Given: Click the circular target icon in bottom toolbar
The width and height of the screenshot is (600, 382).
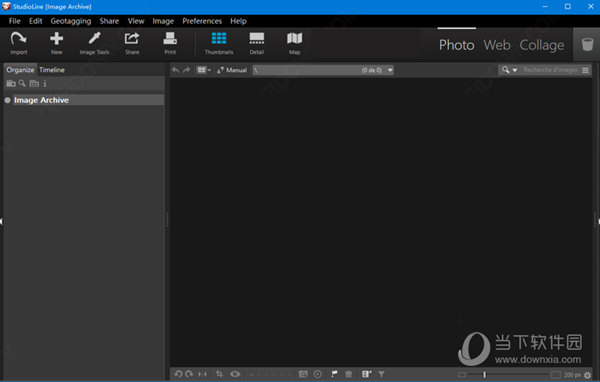Looking at the screenshot, I should click(x=318, y=374).
